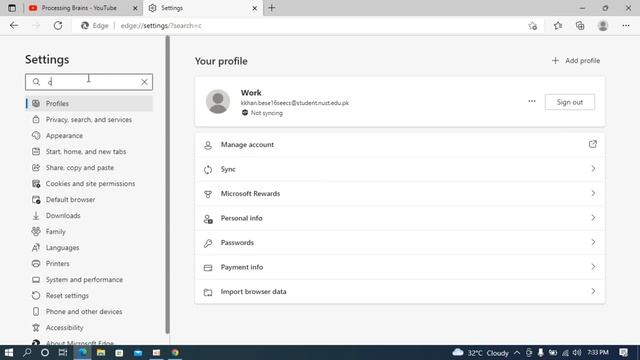The image size is (640, 360).
Task: Open Settings and more ellipsis menu
Action: 626,26
